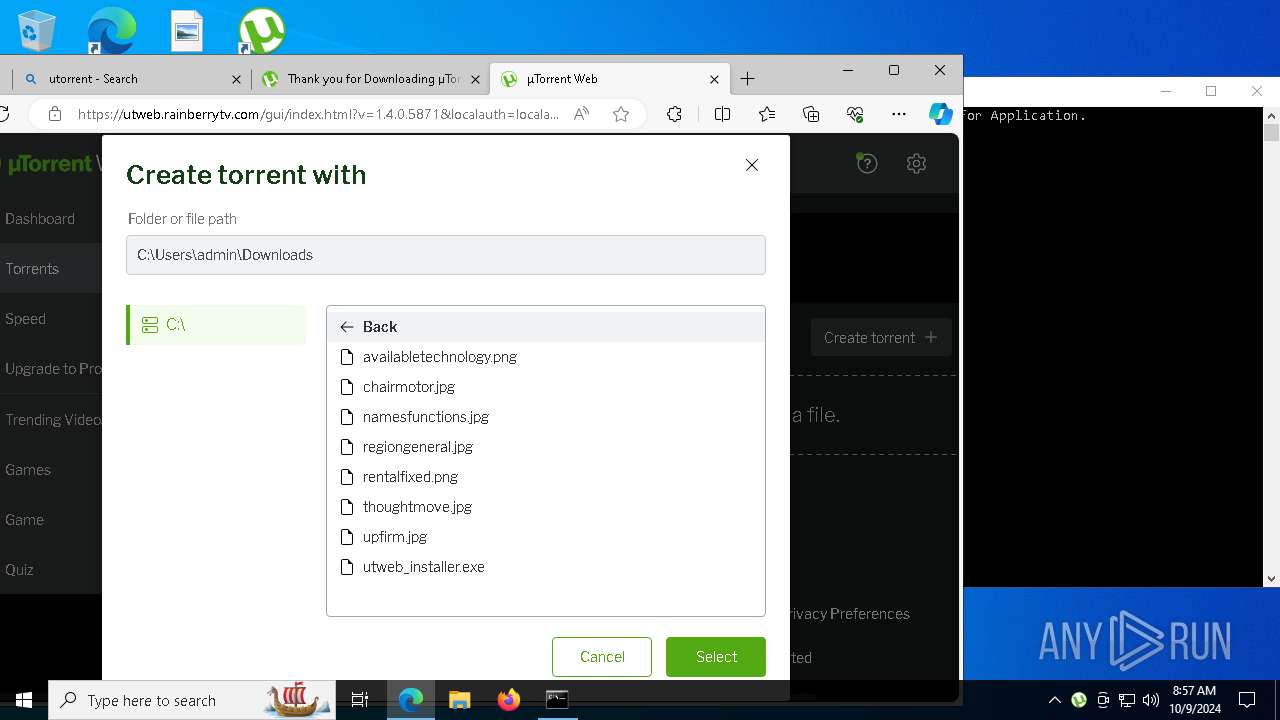Open Edge Extensions puzzle icon

[x=674, y=114]
